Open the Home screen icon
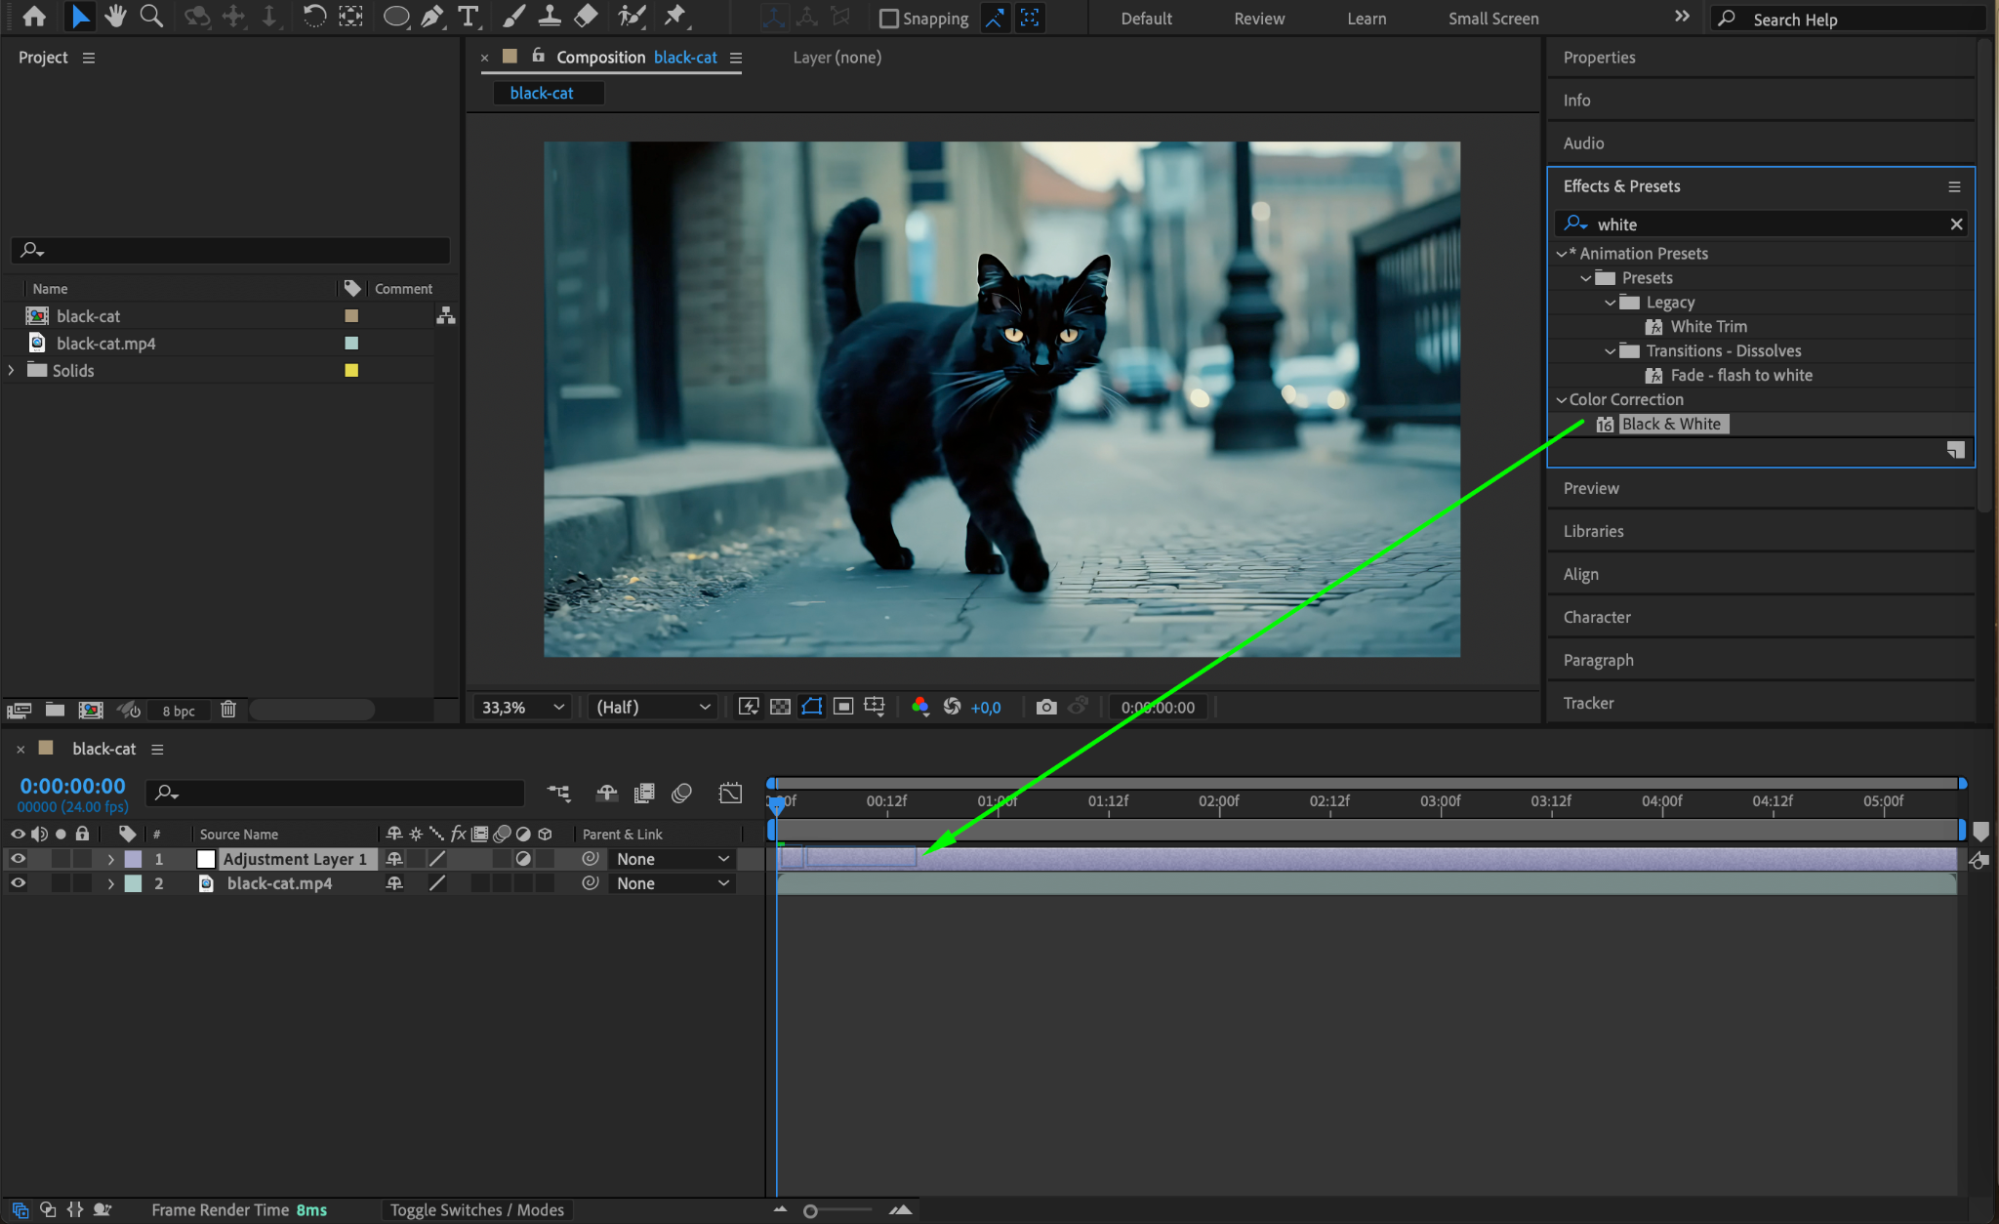This screenshot has height=1224, width=1999. [34, 16]
